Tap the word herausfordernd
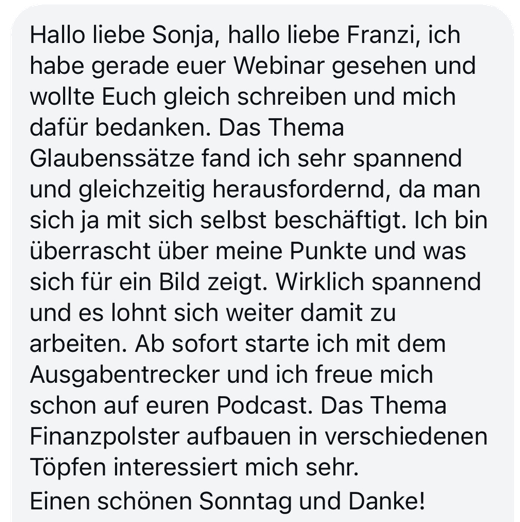The height and width of the screenshot is (522, 520). tap(302, 189)
